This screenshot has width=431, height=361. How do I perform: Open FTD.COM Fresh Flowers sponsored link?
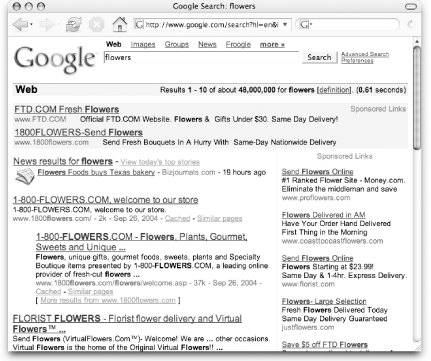point(67,109)
